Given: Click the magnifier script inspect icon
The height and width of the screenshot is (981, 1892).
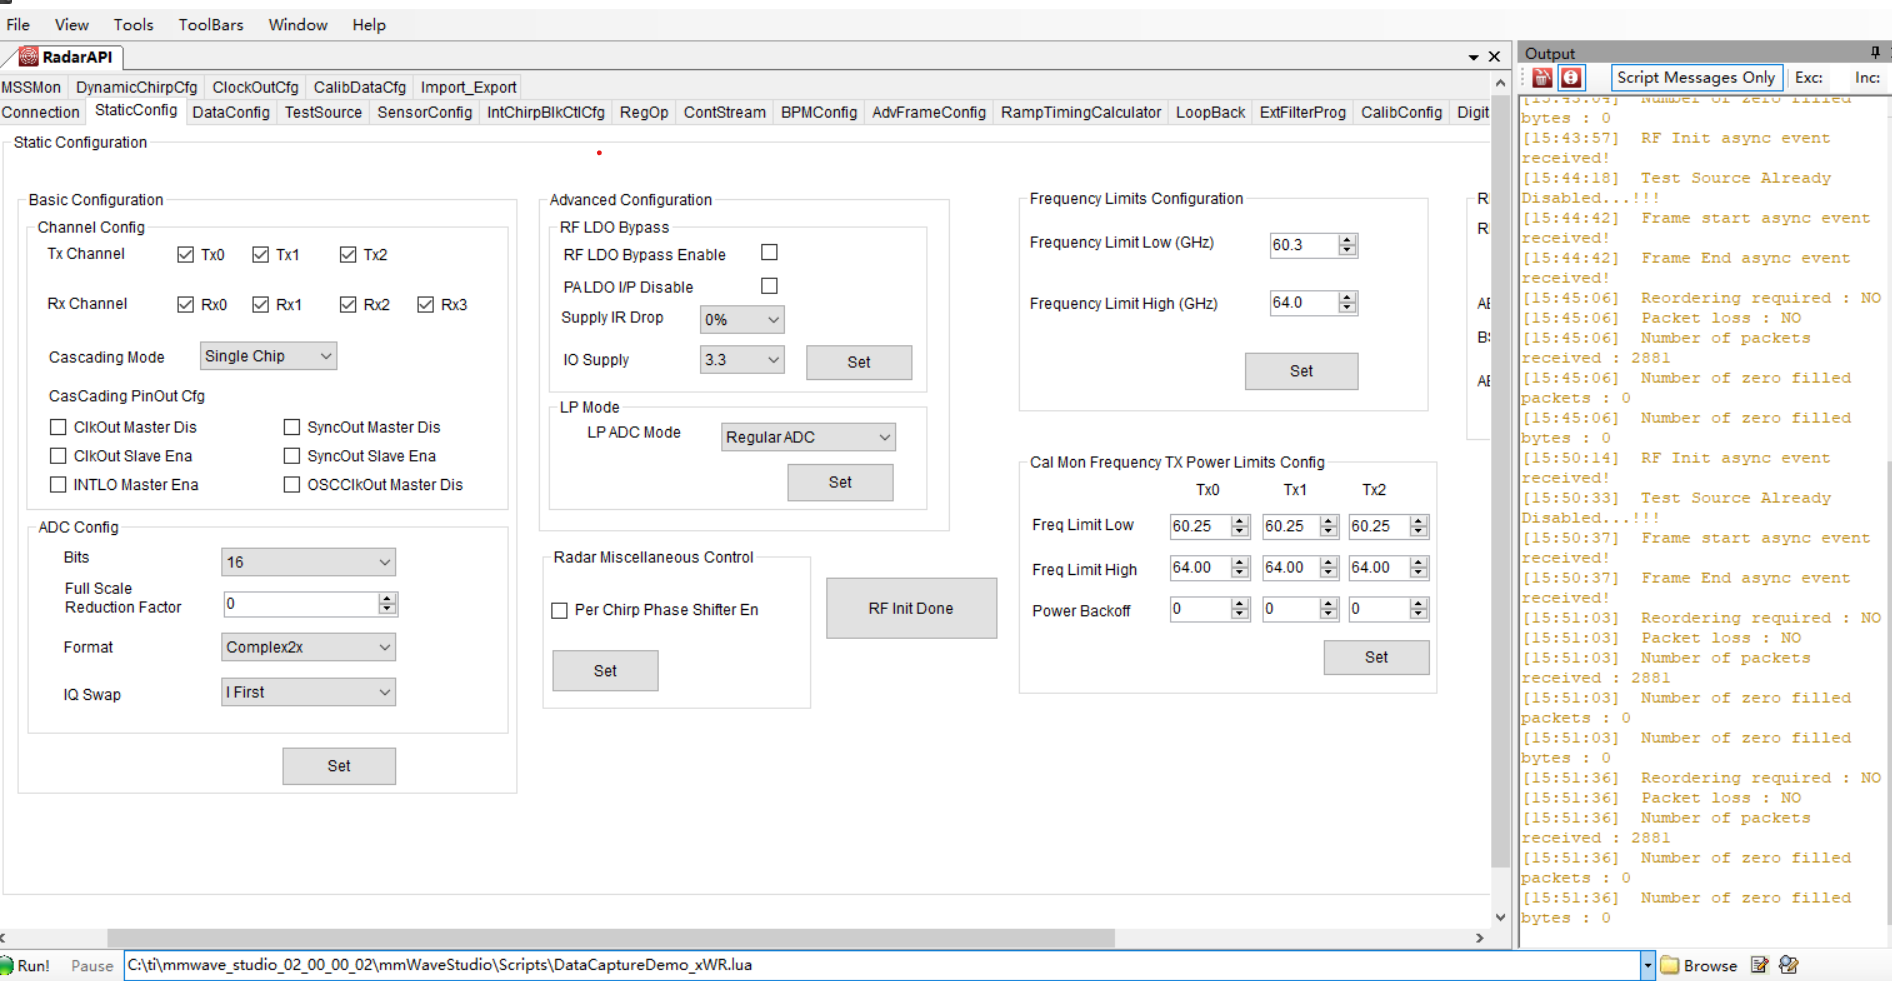Looking at the screenshot, I should pos(1789,965).
